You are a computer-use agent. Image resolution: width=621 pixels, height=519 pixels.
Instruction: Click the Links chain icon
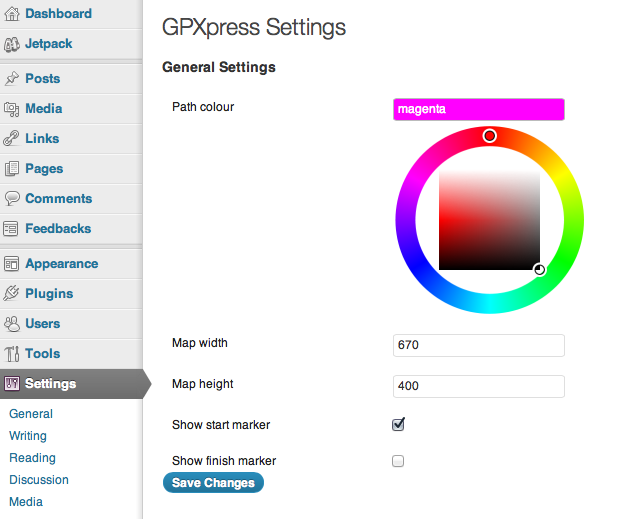tap(11, 139)
